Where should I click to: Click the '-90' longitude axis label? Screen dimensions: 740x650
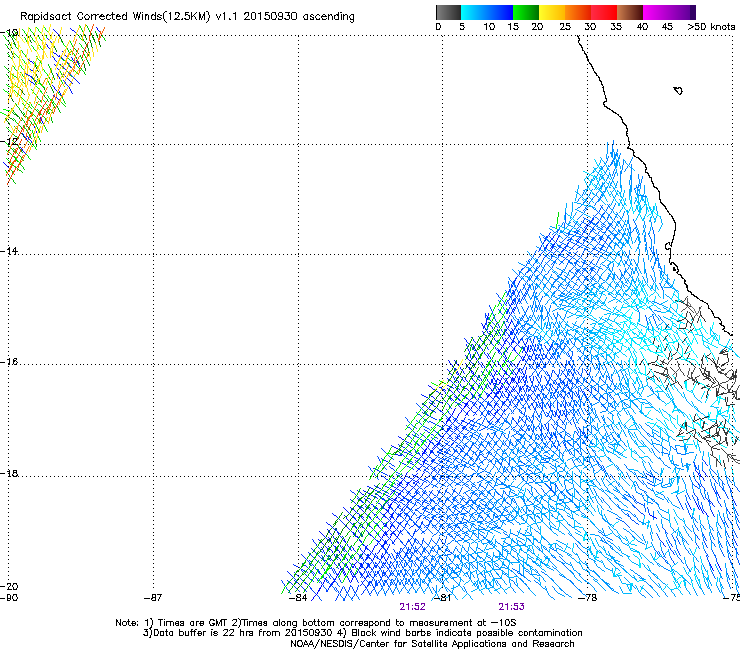pos(8,598)
